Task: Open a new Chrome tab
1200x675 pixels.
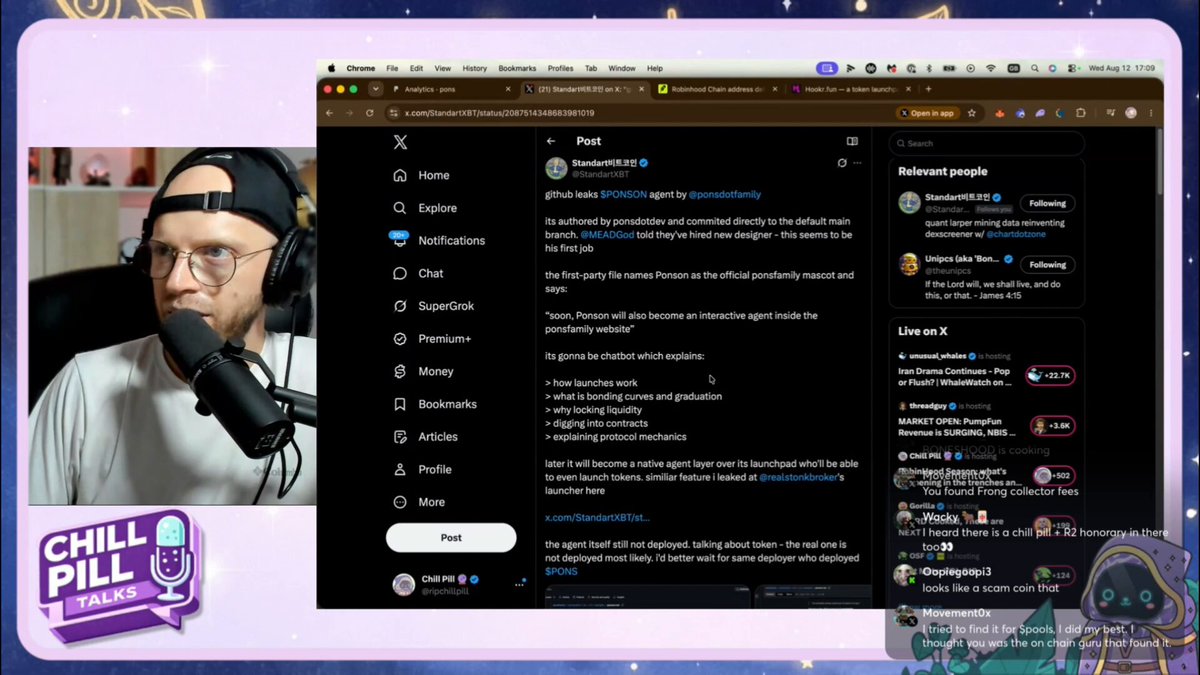Action: point(929,89)
